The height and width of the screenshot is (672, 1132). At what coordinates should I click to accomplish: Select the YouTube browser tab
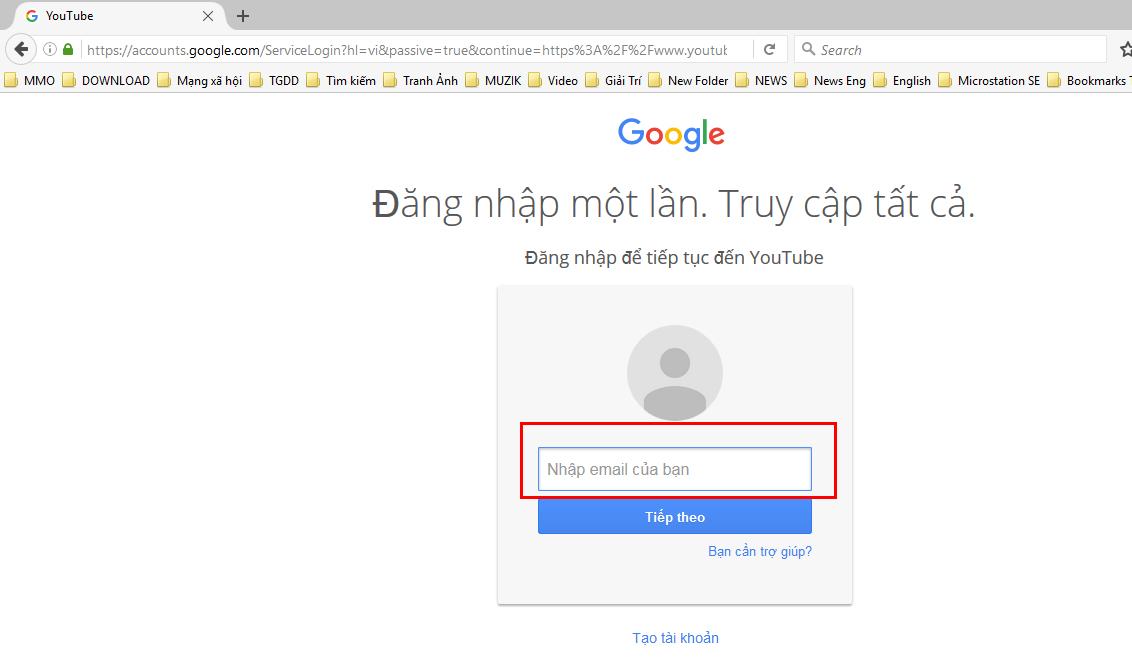118,16
